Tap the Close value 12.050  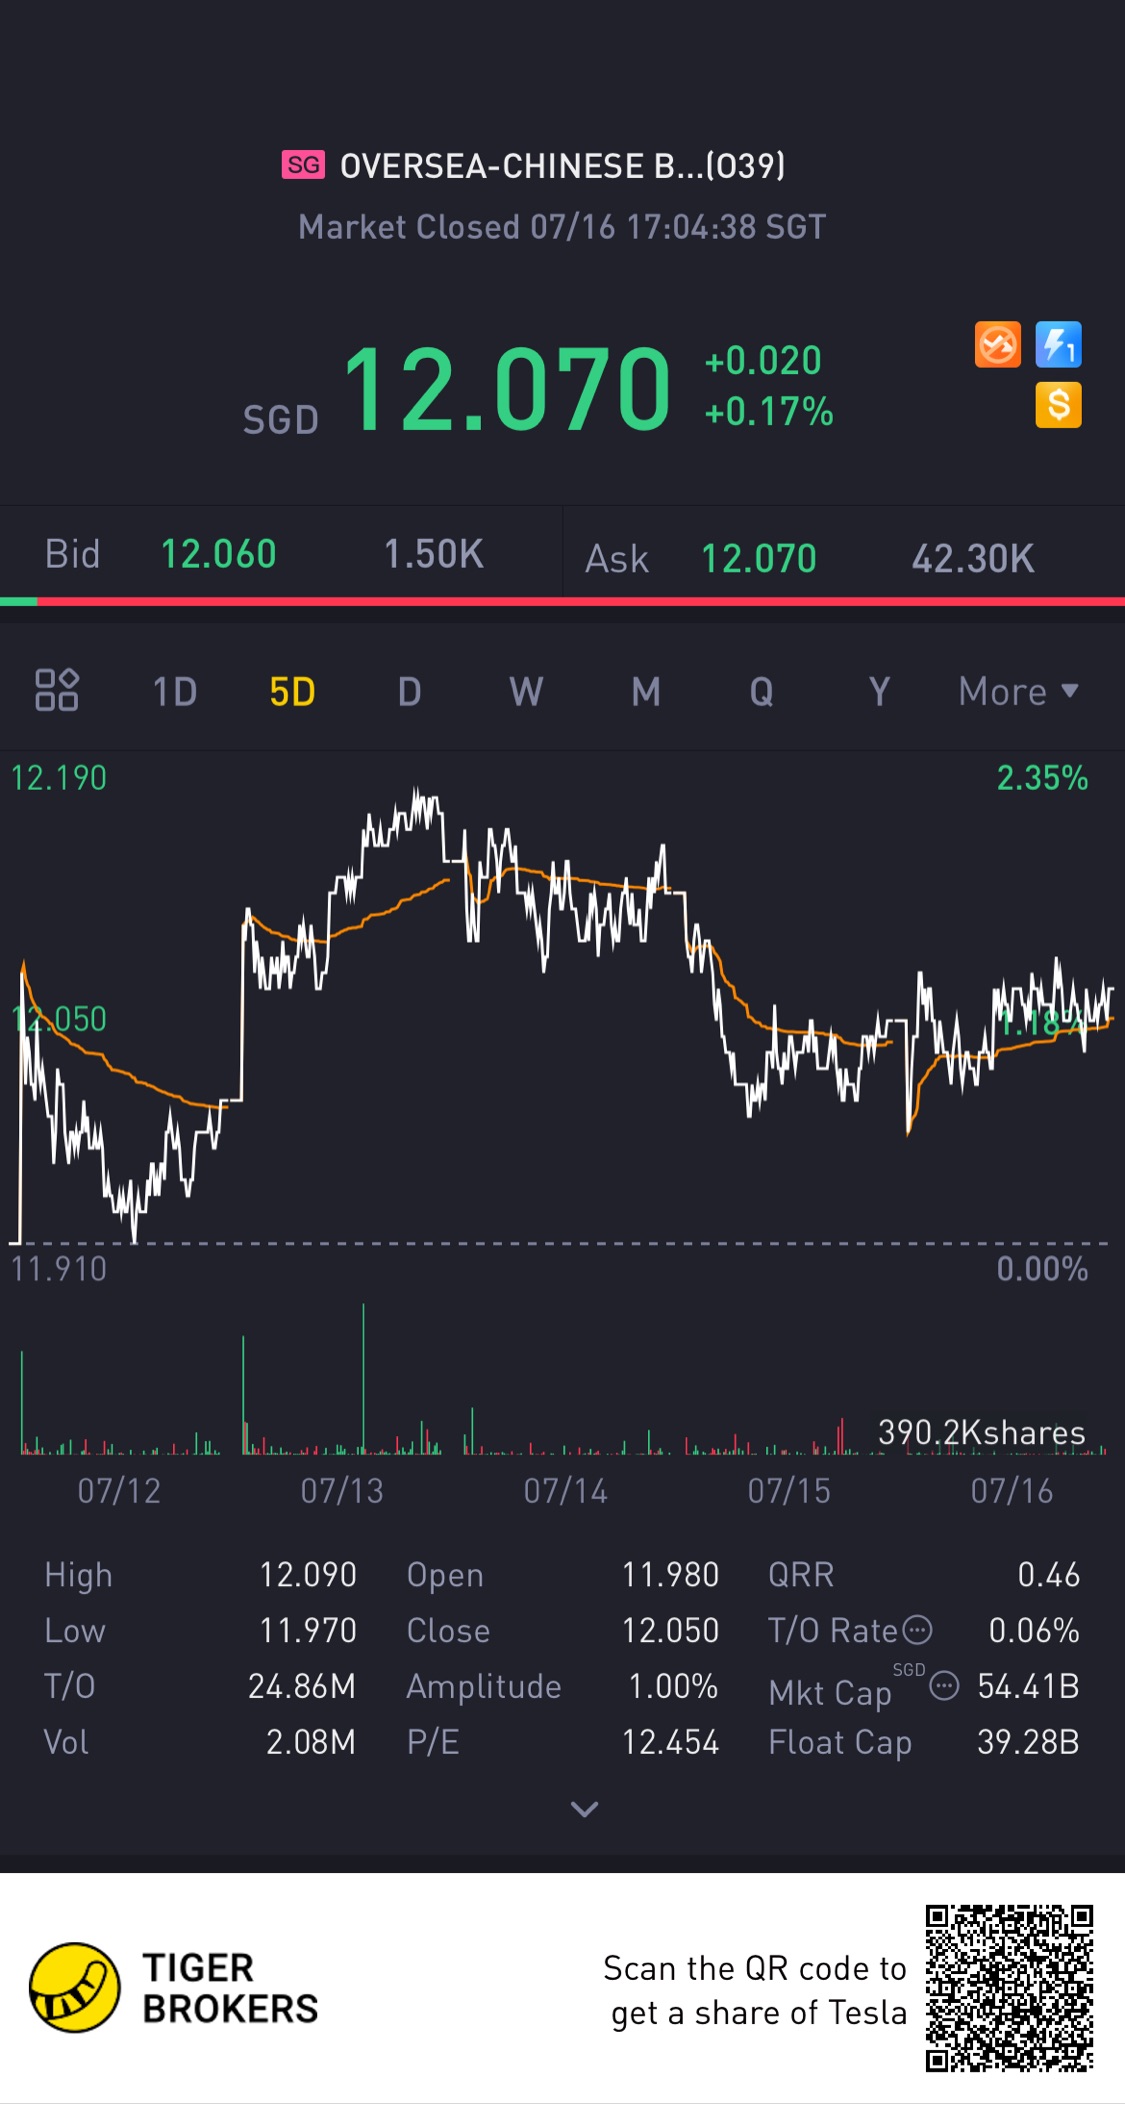tap(671, 1631)
